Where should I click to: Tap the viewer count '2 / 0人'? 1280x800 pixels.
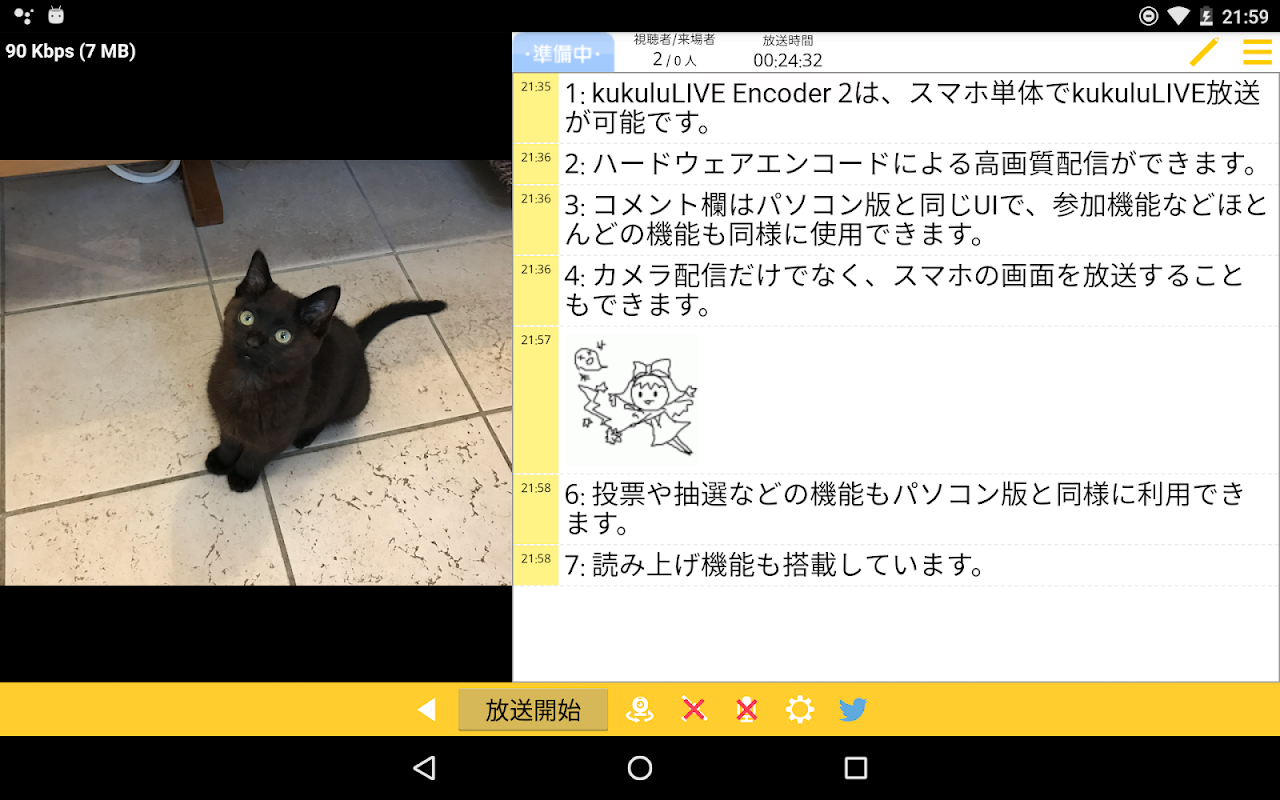[674, 60]
